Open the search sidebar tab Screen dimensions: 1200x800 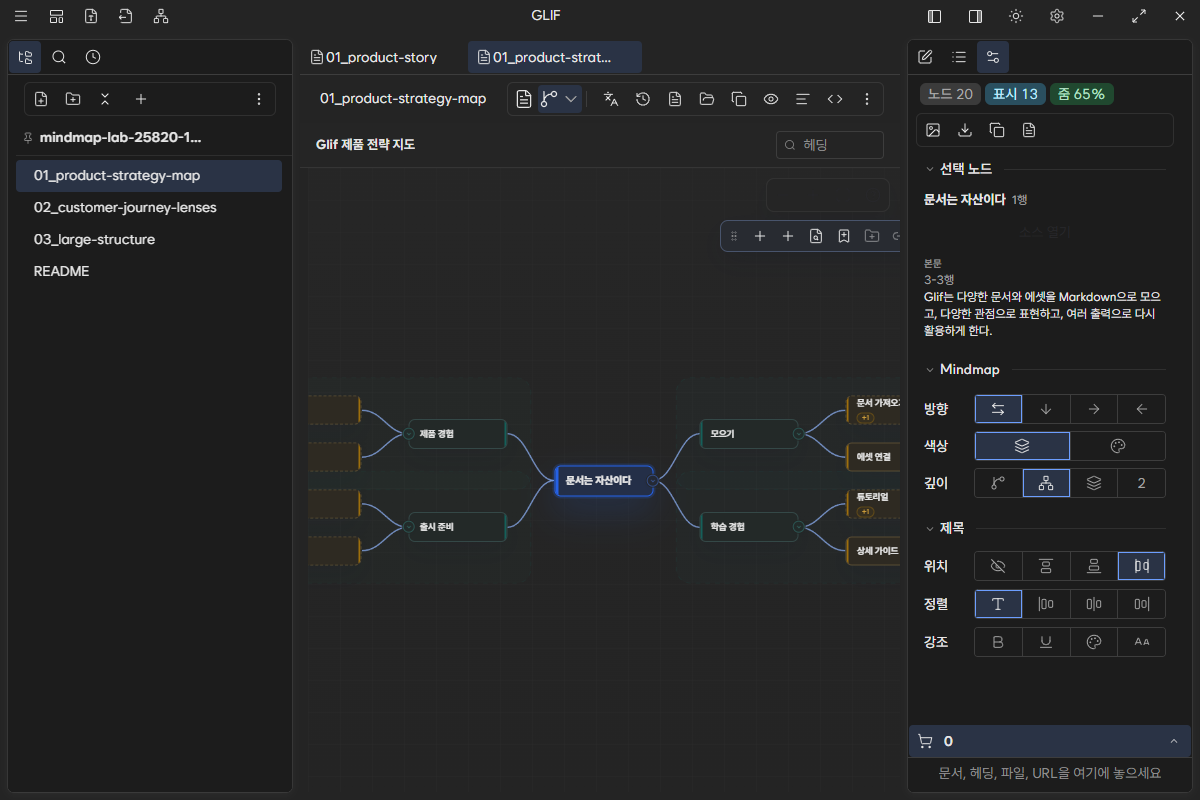click(x=59, y=57)
